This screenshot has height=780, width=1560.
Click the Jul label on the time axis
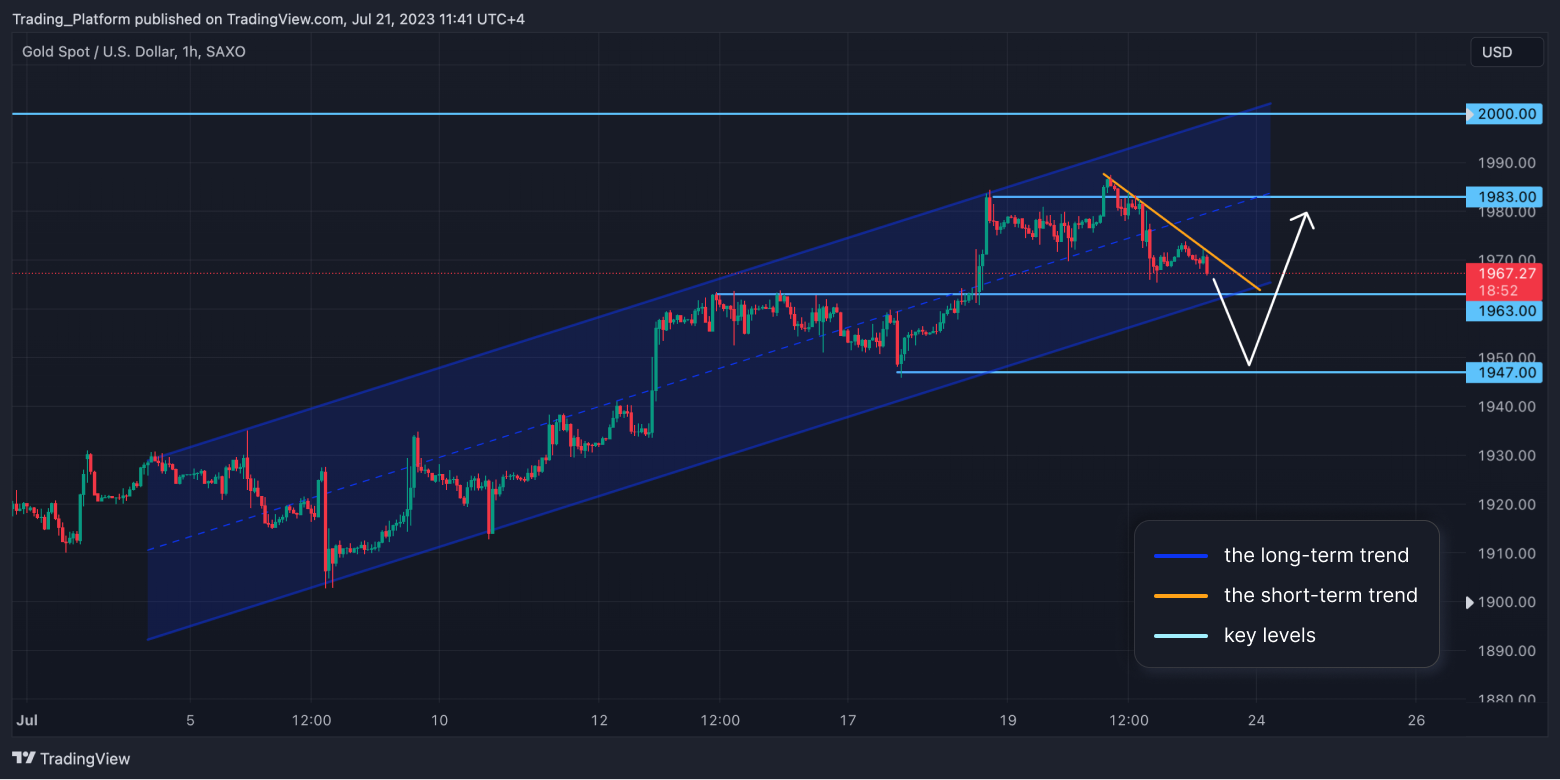27,720
